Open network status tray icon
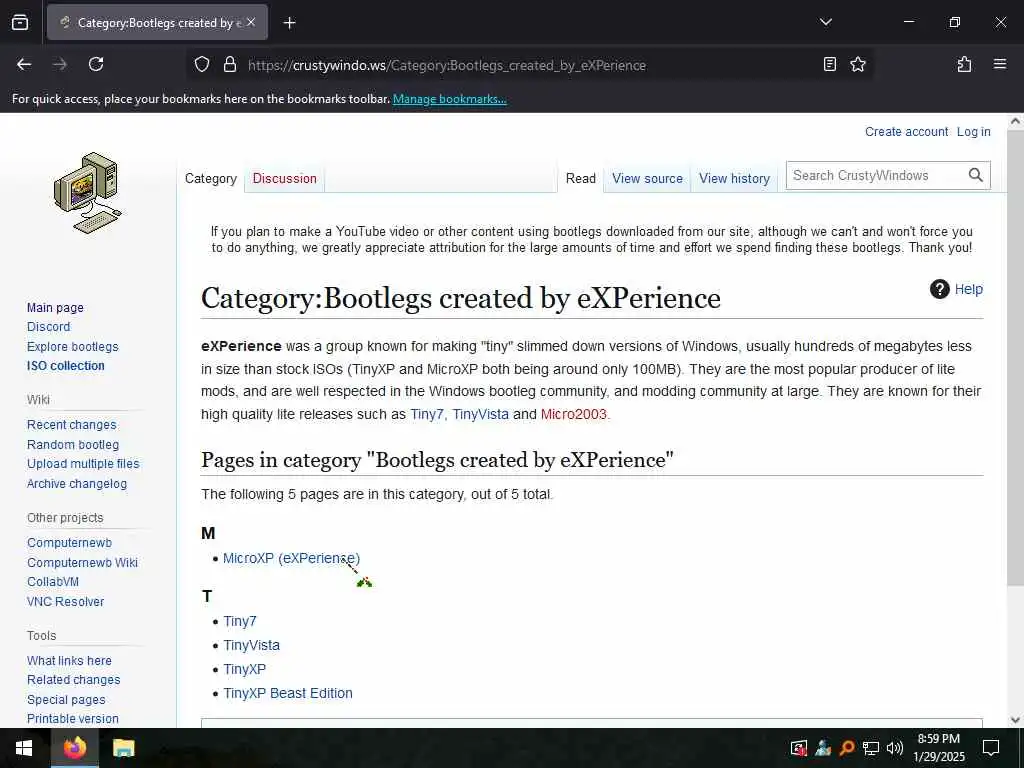The image size is (1024, 768). tap(871, 748)
